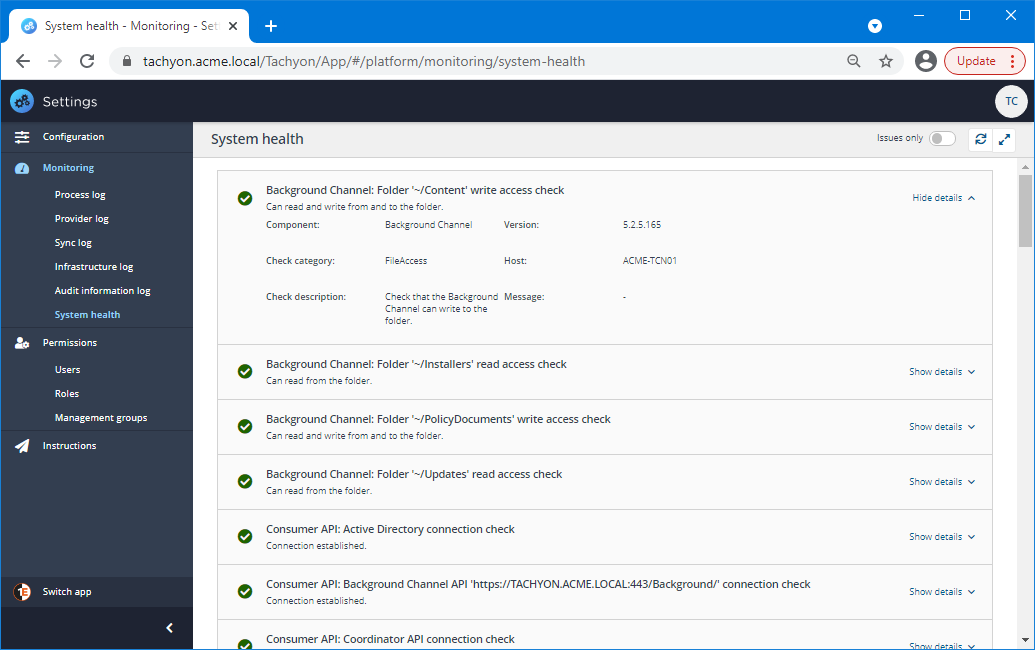This screenshot has height=650, width=1035.
Task: Click the scrollbar up arrow
Action: coord(1024,166)
